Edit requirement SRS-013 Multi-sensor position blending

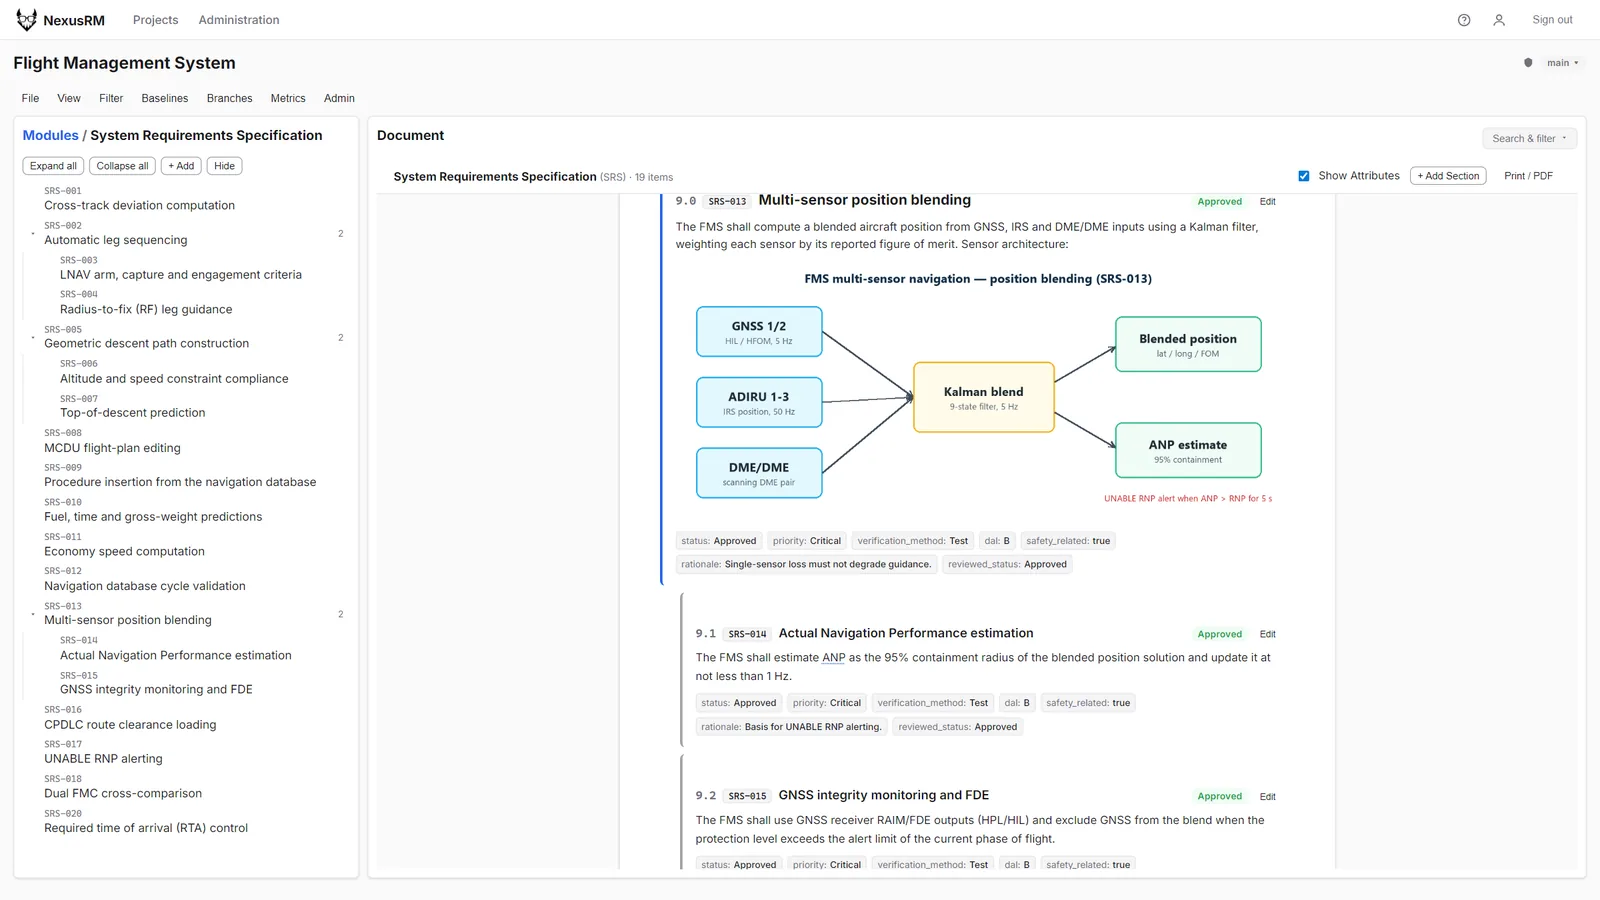1267,202
